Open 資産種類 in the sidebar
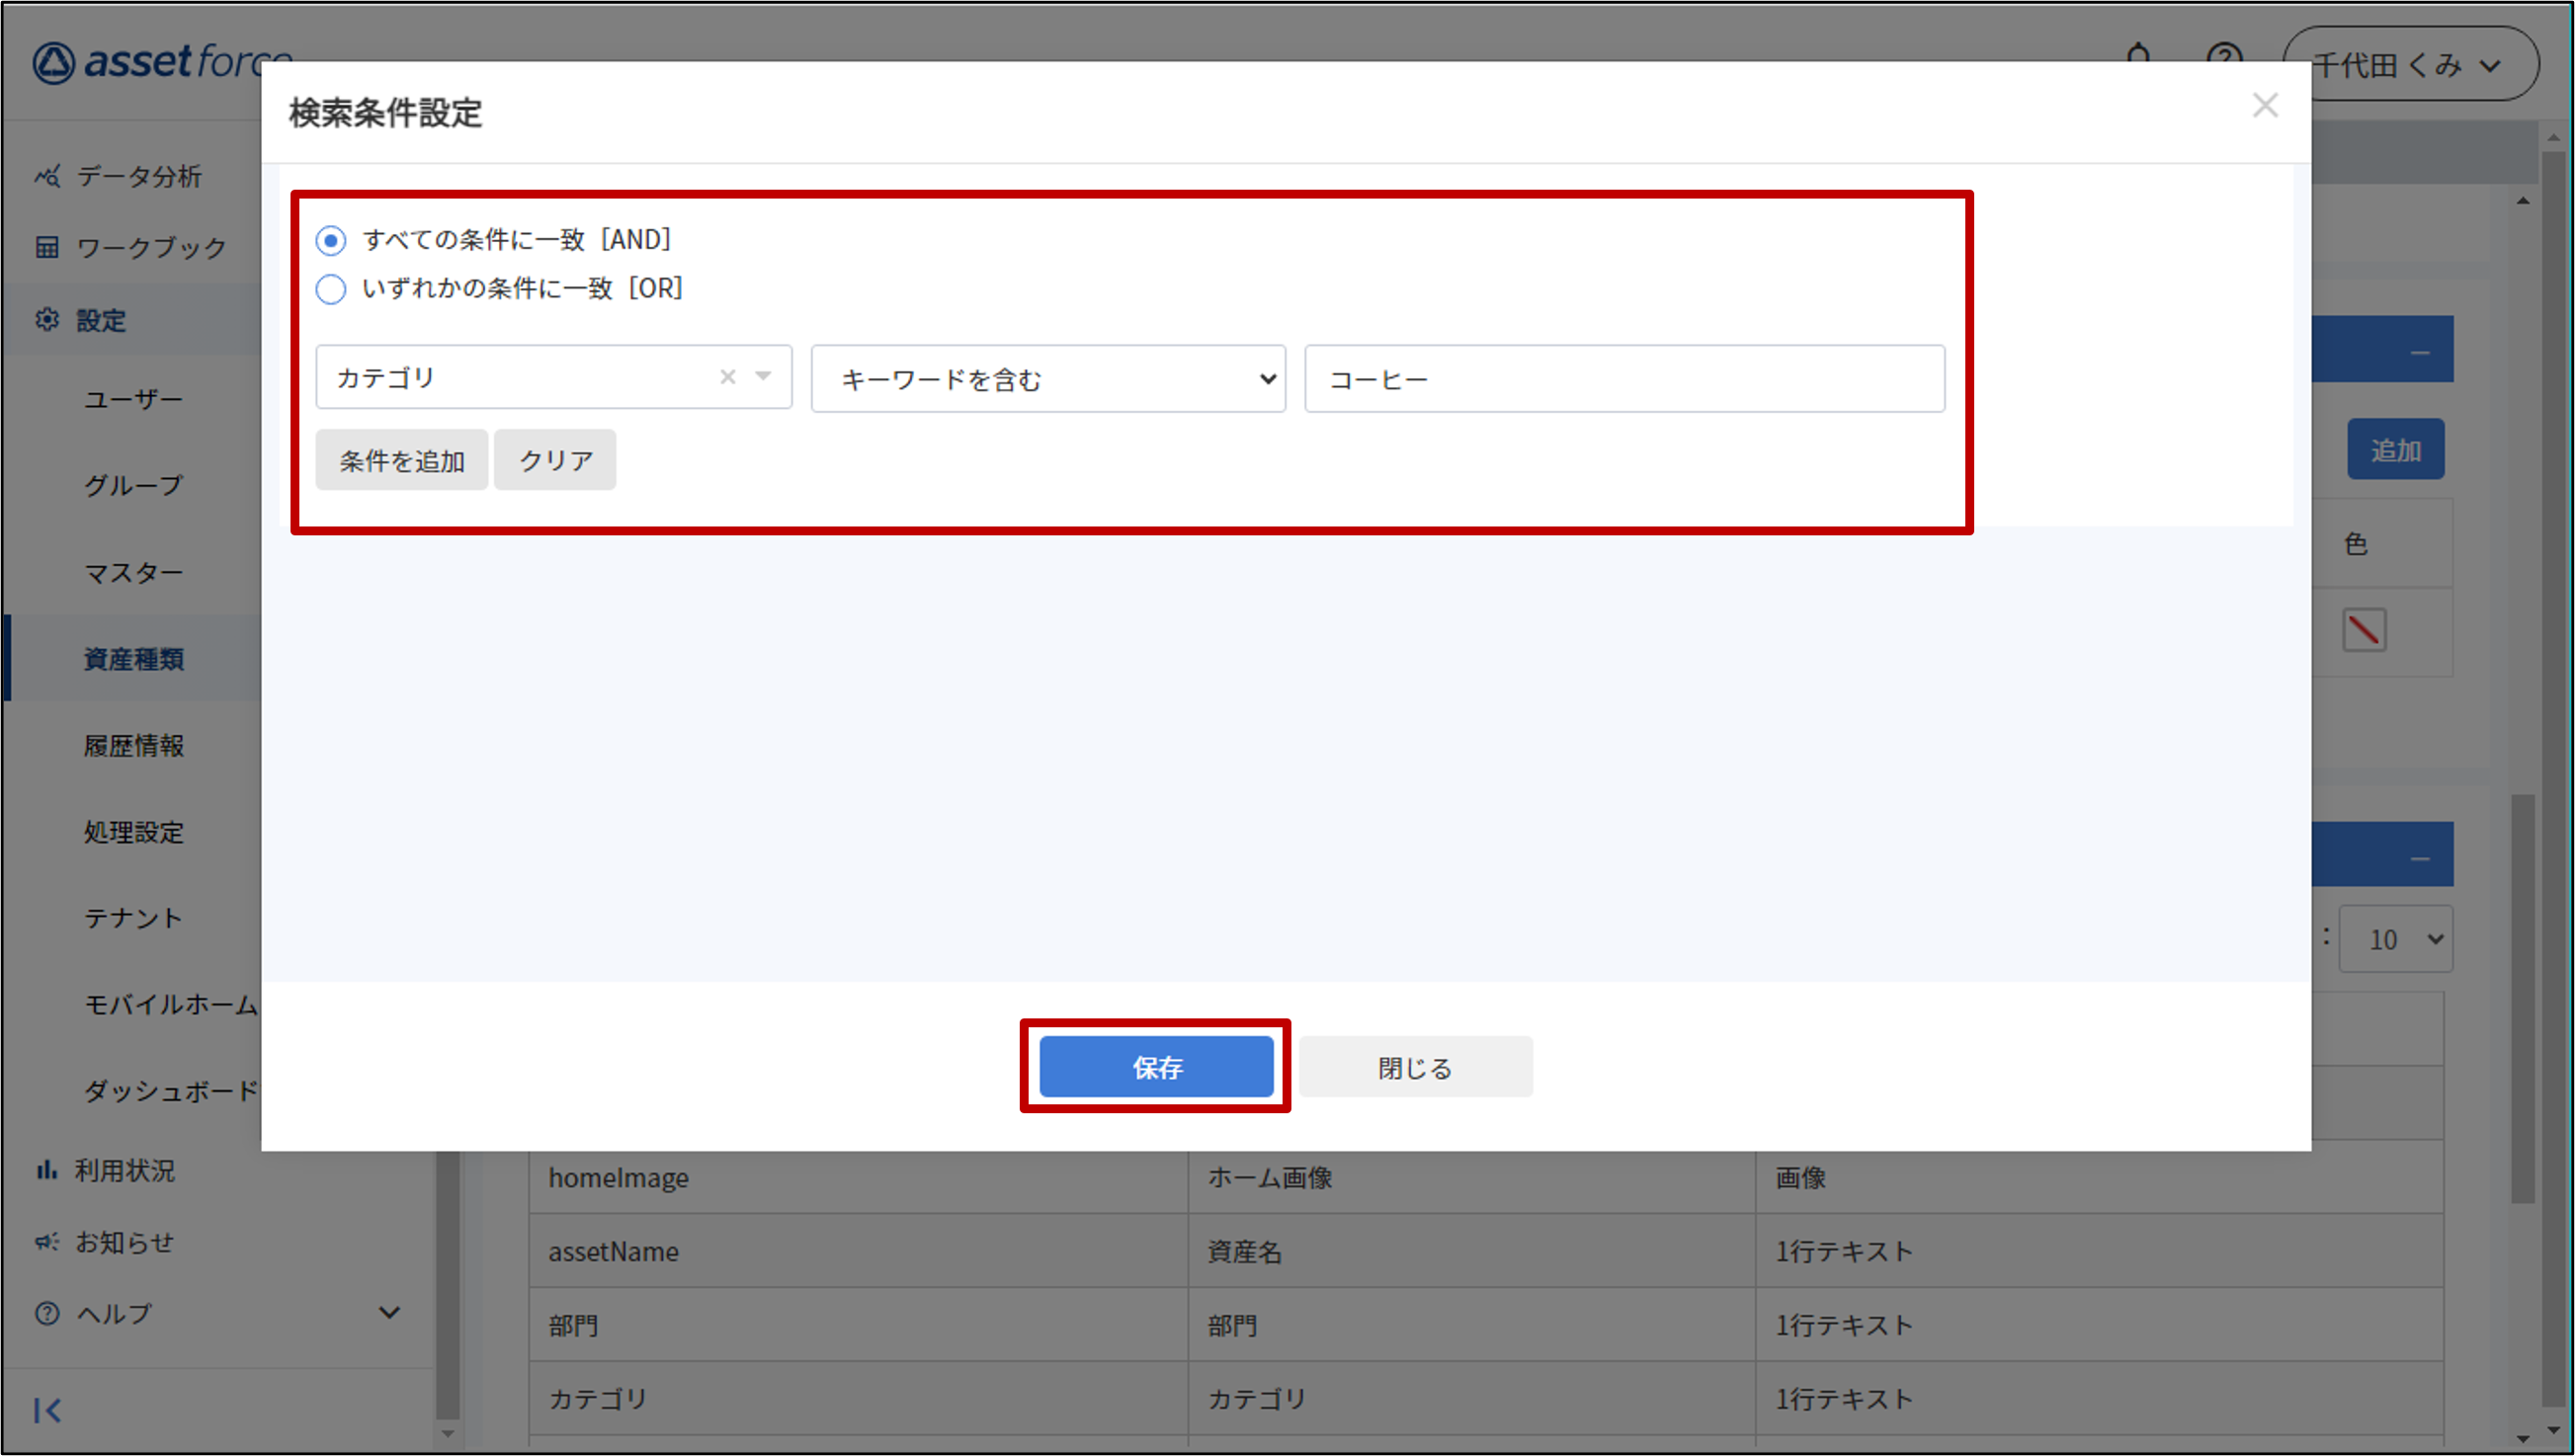Screen dimensions: 2575x1456 point(134,659)
